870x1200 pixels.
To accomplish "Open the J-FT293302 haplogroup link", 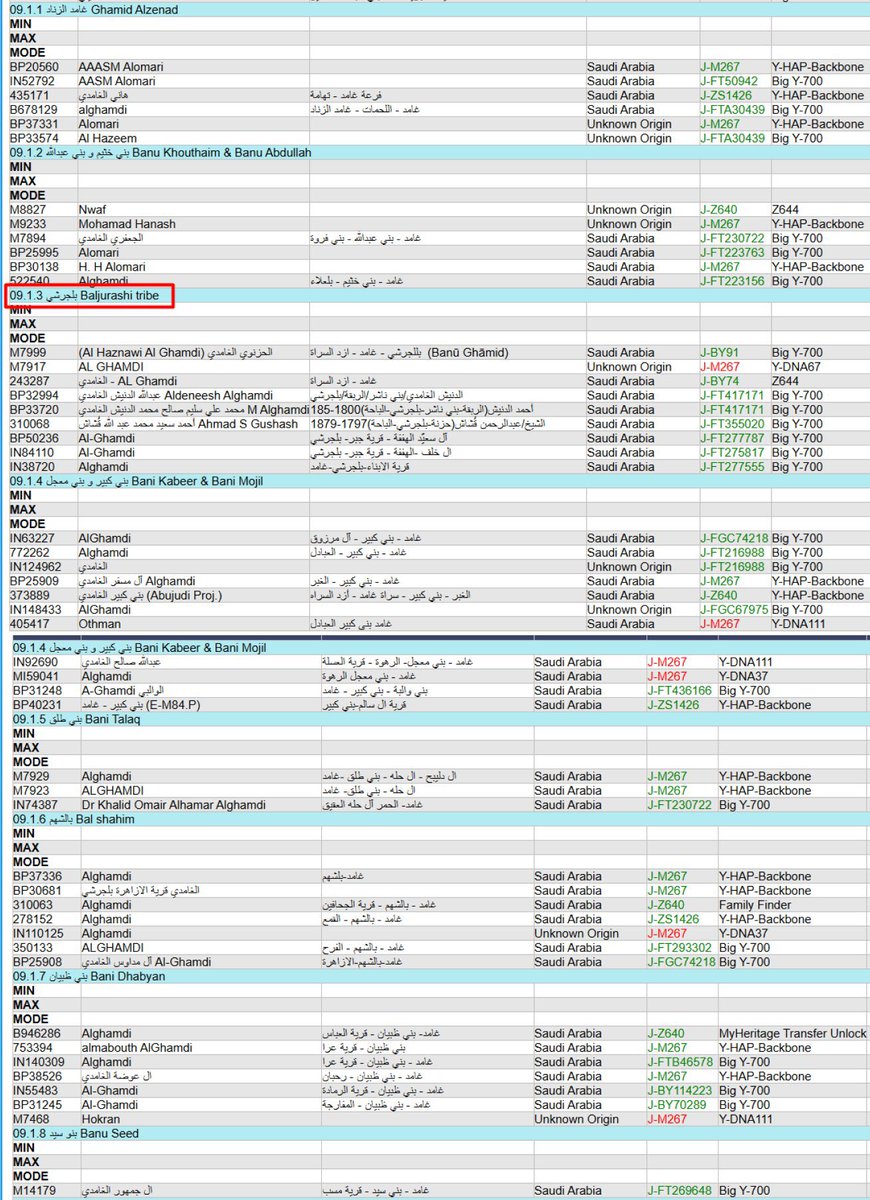I will point(679,947).
